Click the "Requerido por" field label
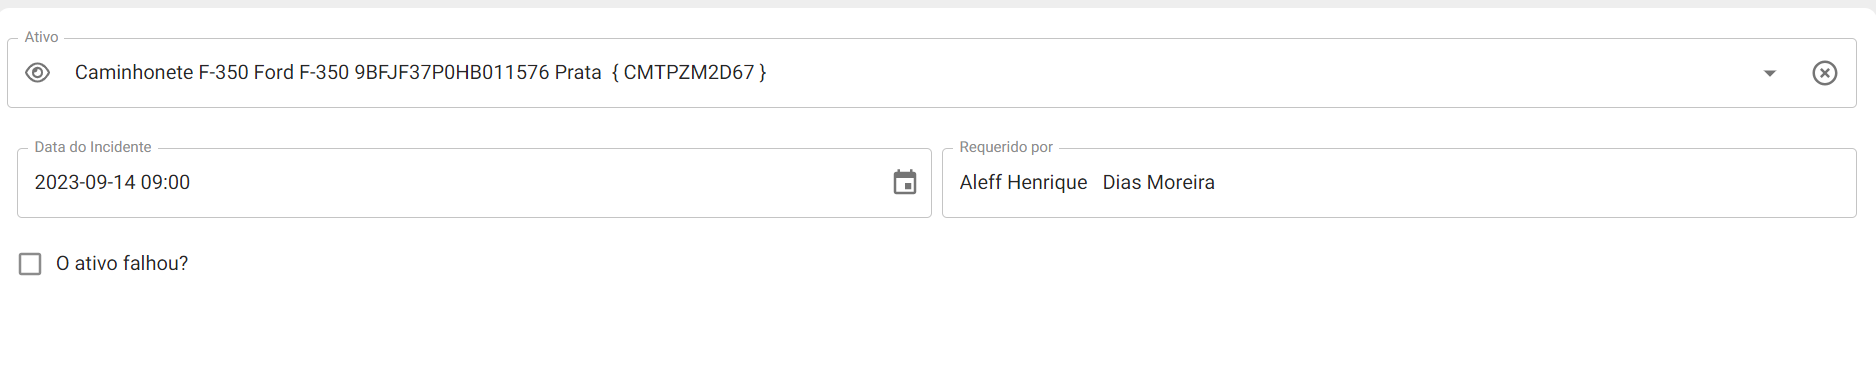The width and height of the screenshot is (1876, 377). pyautogui.click(x=1006, y=147)
